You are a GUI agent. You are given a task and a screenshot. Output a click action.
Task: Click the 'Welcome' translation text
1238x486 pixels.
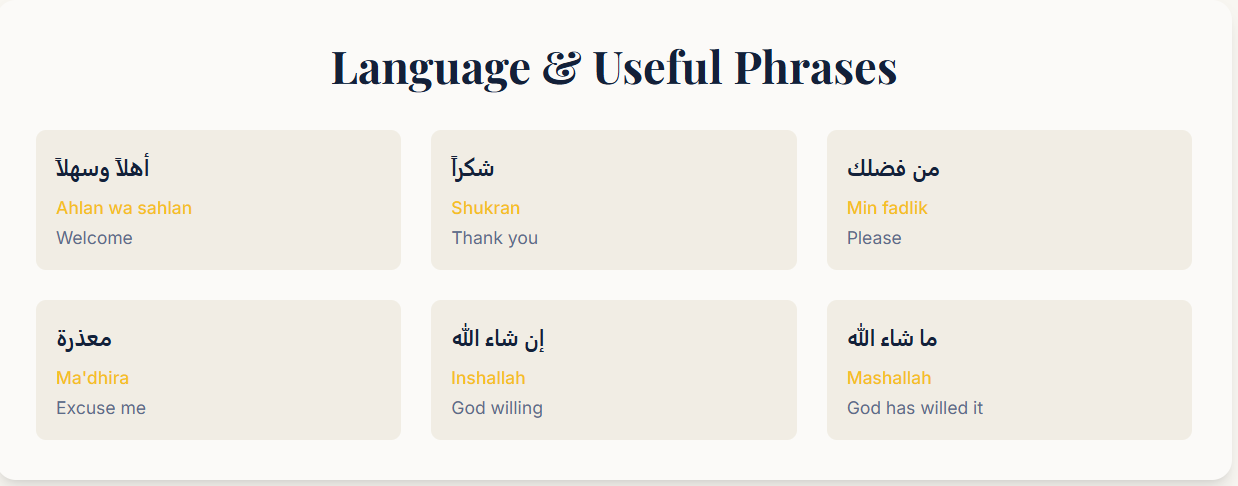[x=94, y=238]
